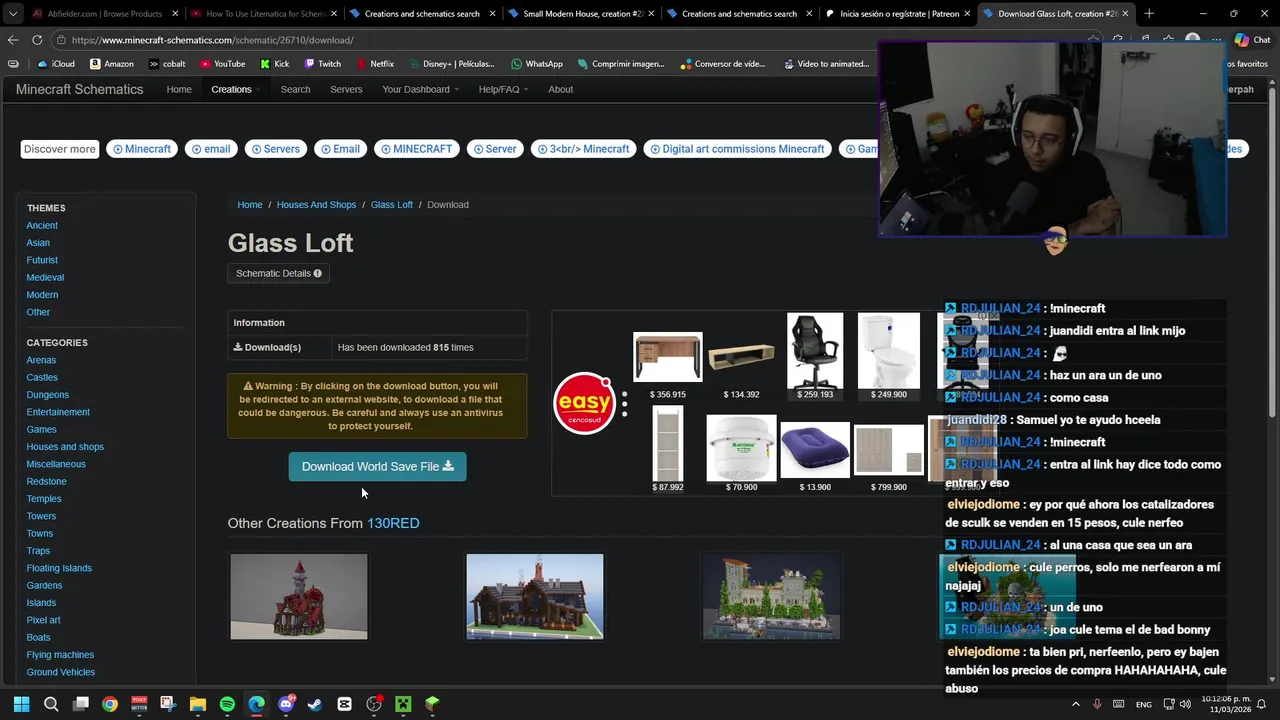This screenshot has width=1280, height=720.
Task: Open the WhatsApp bookmark
Action: pyautogui.click(x=536, y=64)
